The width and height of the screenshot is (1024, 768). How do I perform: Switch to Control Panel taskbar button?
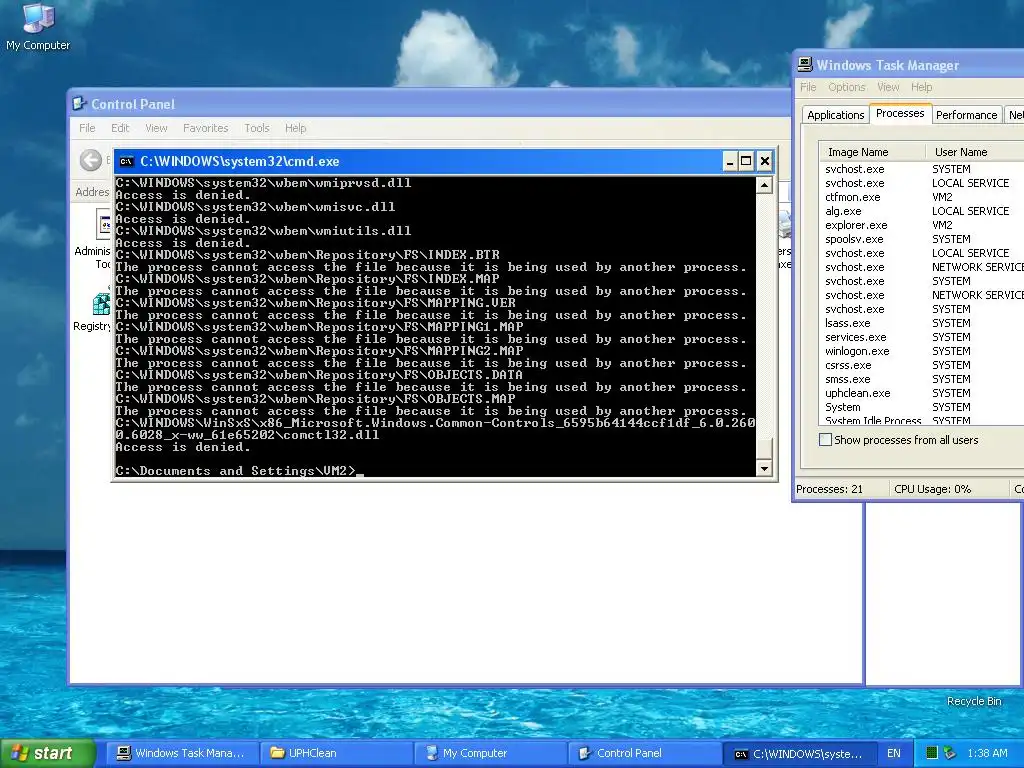point(644,753)
